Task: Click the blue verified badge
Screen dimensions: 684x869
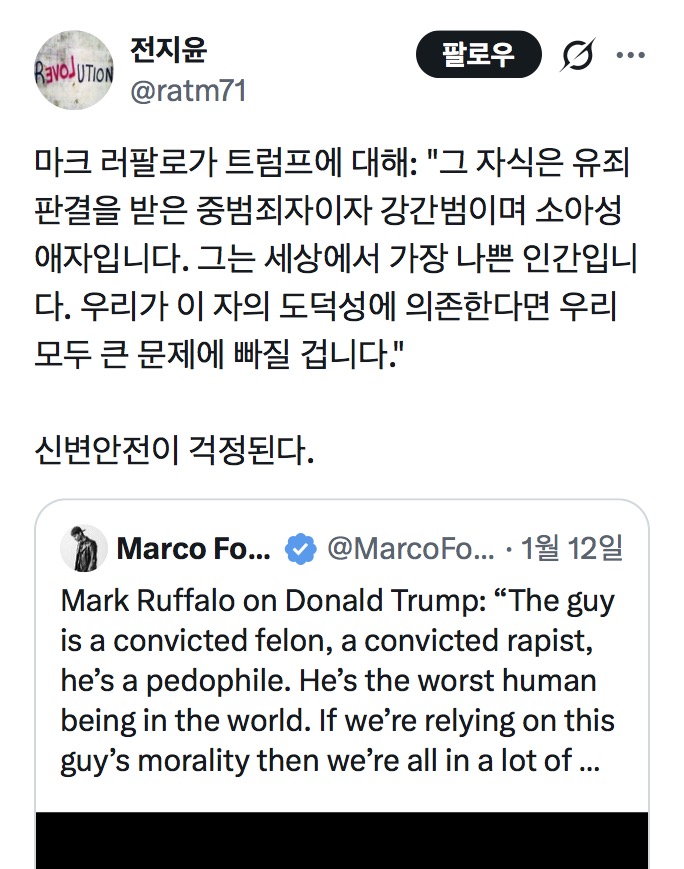Action: coord(300,549)
